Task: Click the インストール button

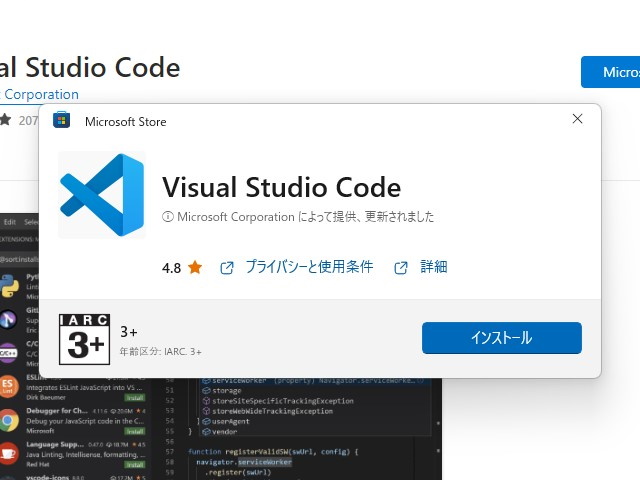Action: 502,338
